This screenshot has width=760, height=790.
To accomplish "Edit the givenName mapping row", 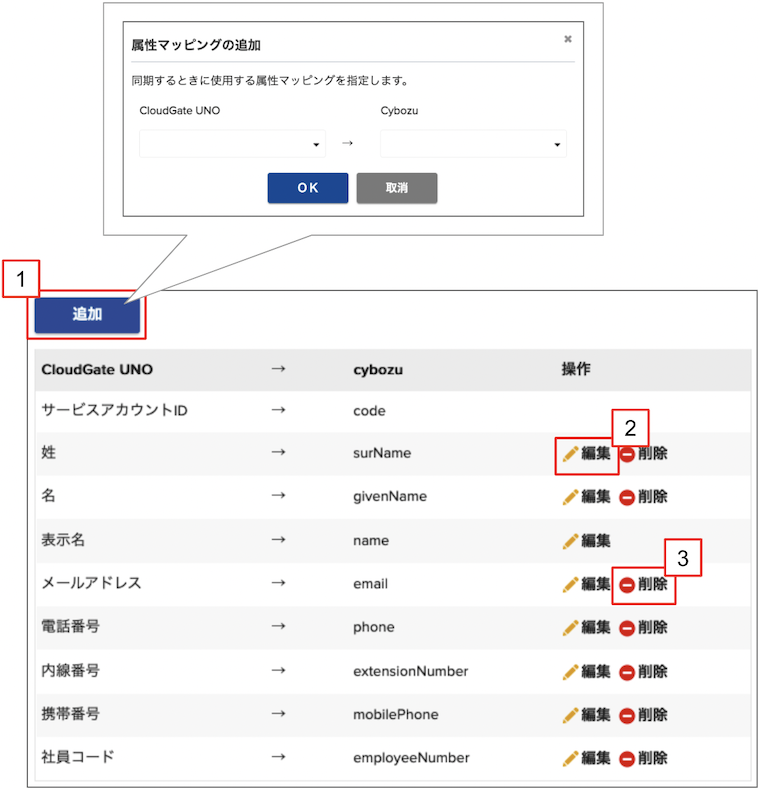I will point(587,497).
